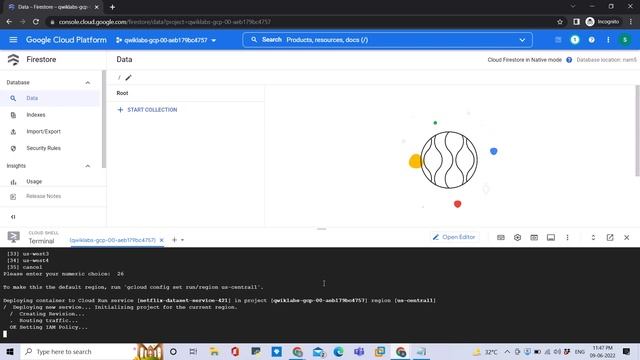Screen dimensions: 640x360
Task: Open the Windows Start menu
Action: (x=10, y=351)
